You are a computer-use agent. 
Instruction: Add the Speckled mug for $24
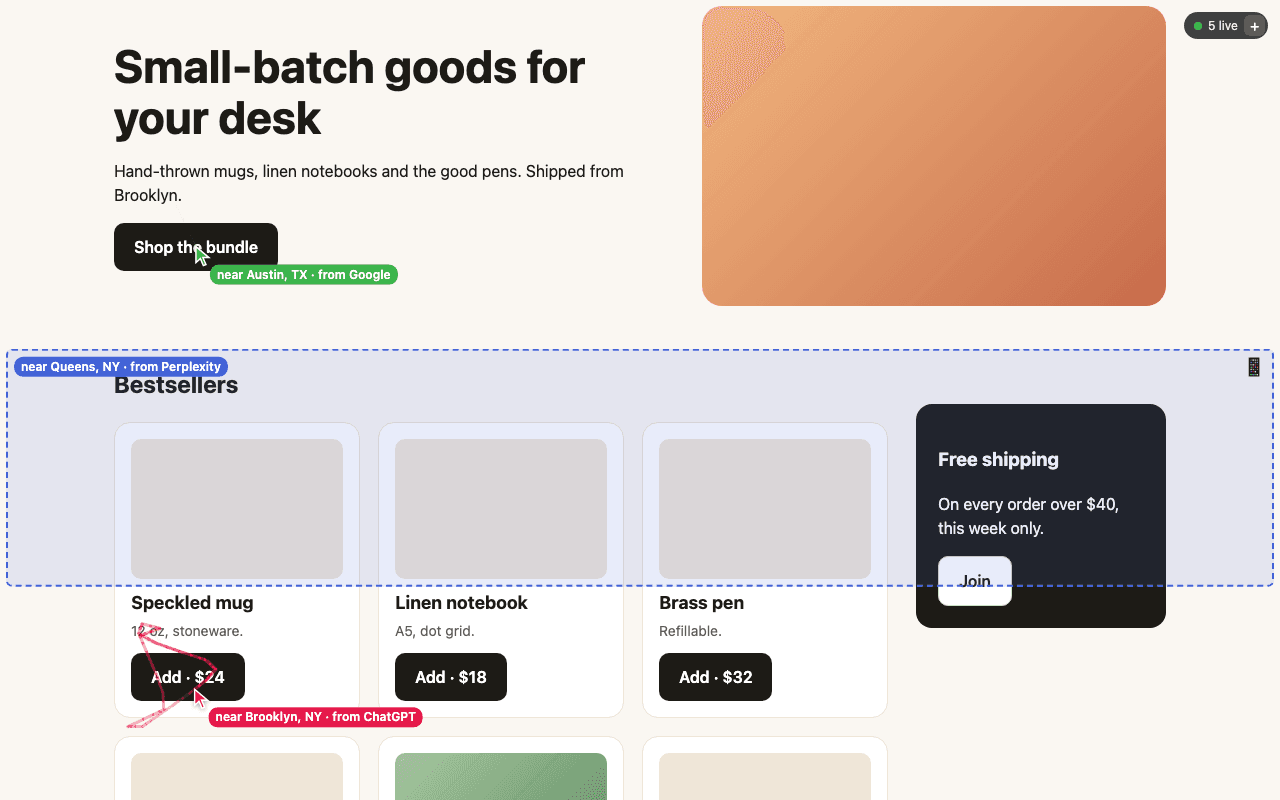coord(188,677)
